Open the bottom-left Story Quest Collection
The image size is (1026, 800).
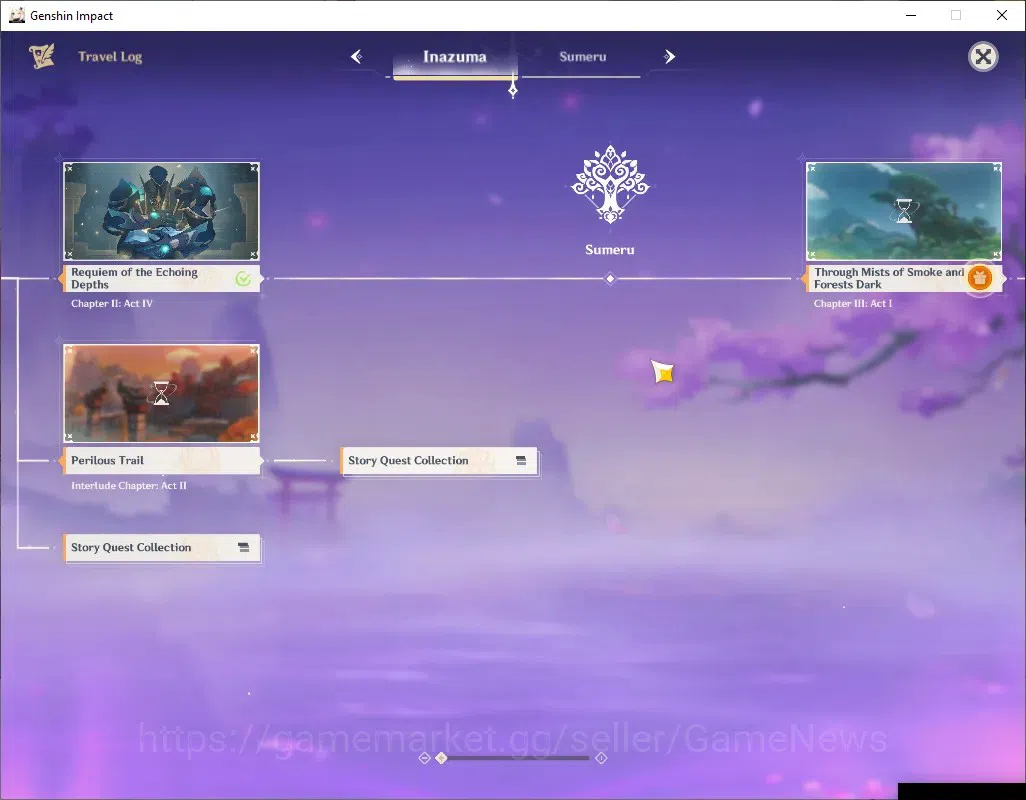click(x=162, y=548)
